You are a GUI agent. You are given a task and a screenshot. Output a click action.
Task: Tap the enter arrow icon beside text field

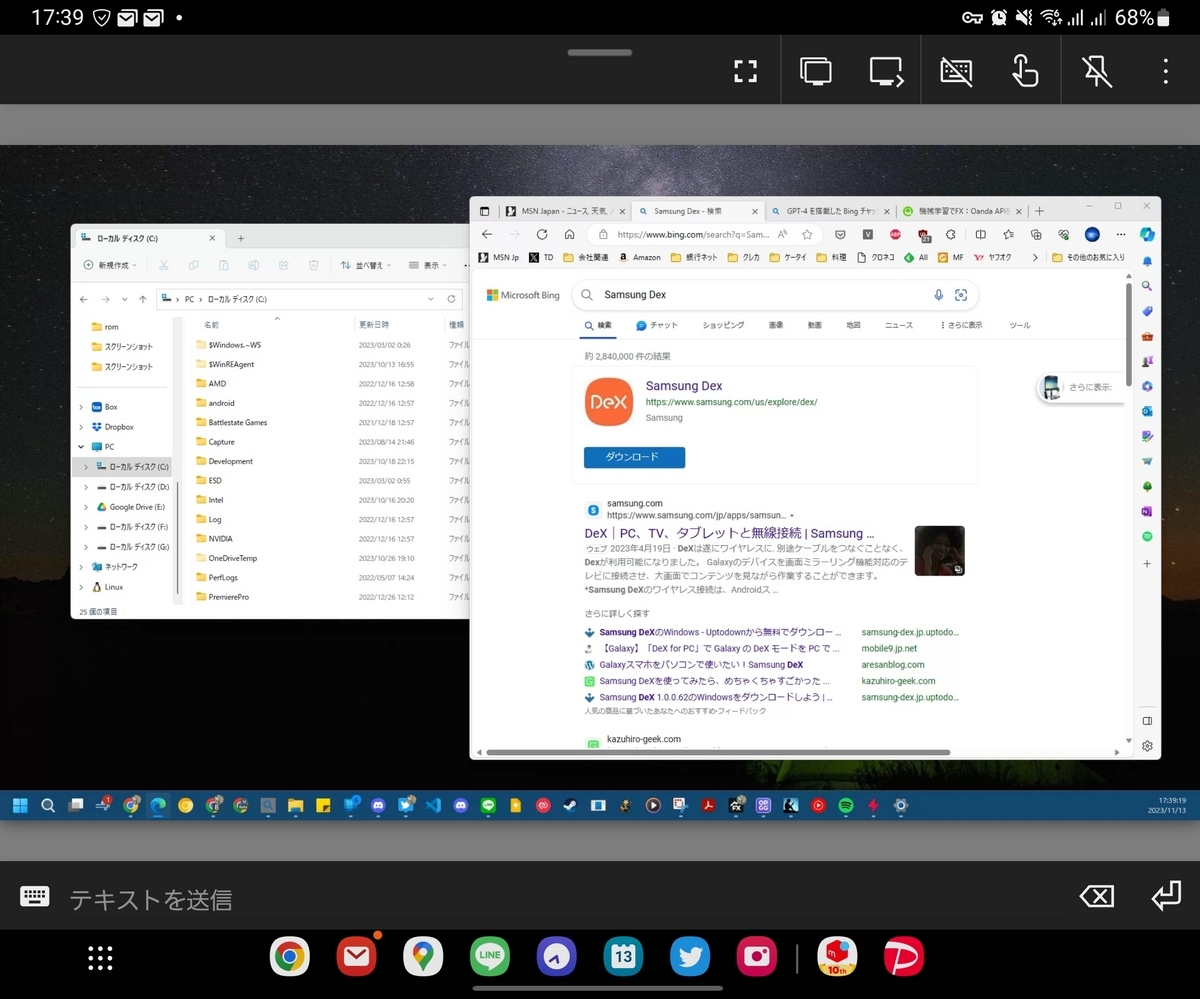[x=1166, y=895]
